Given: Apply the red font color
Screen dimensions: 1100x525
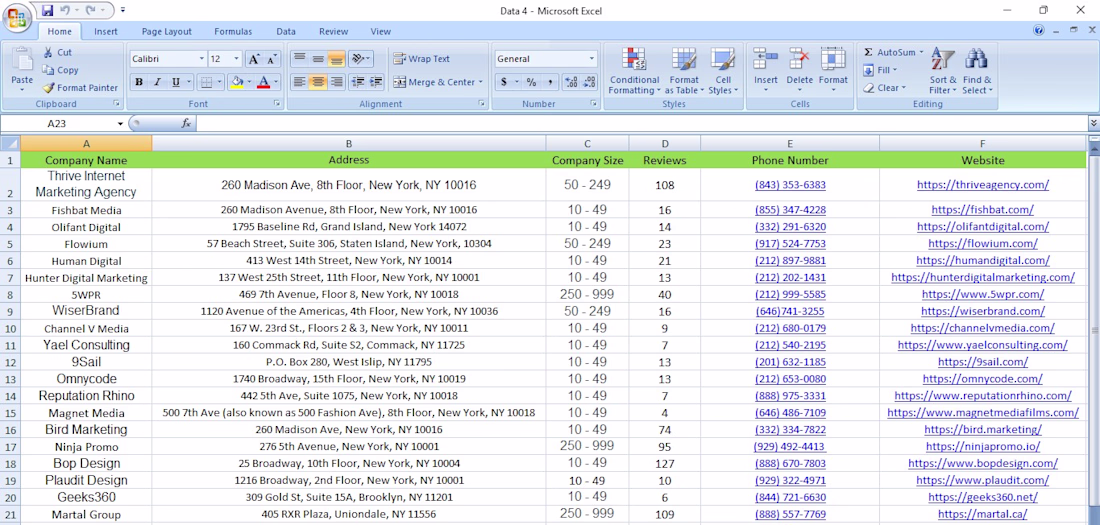Looking at the screenshot, I should point(264,82).
